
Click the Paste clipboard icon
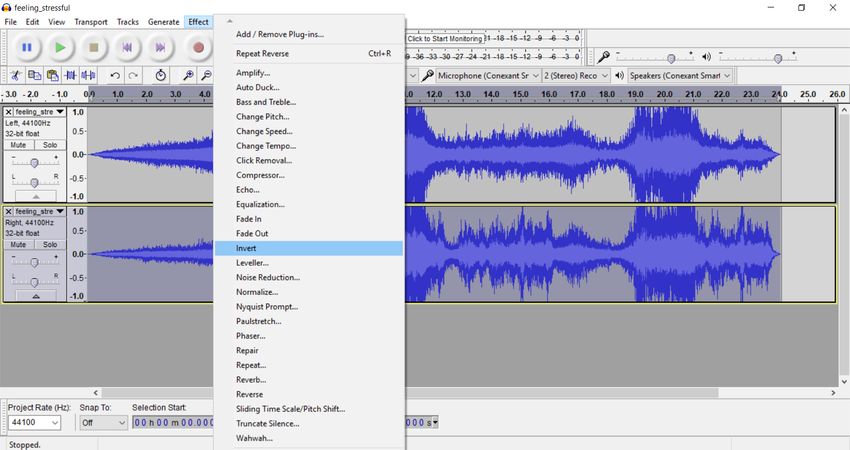coord(53,75)
